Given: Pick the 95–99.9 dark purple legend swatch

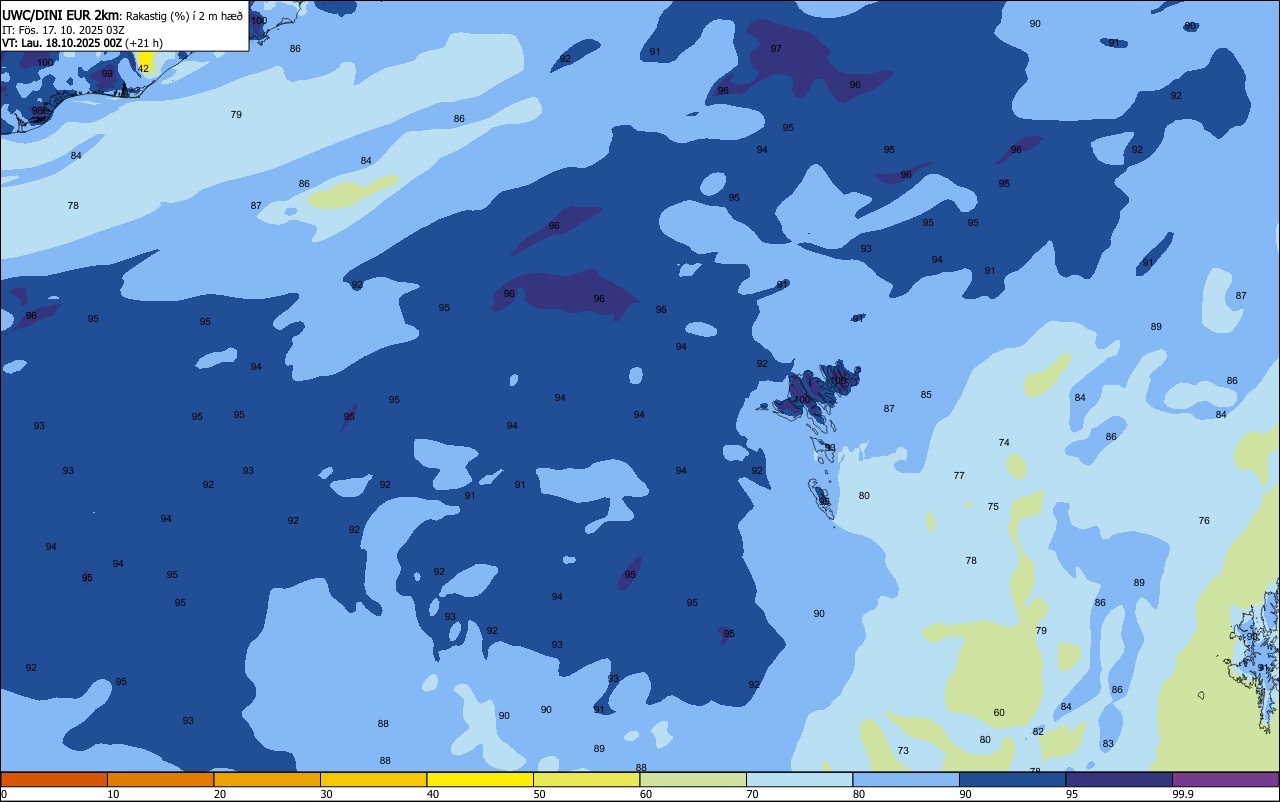Looking at the screenshot, I should click(1119, 779).
